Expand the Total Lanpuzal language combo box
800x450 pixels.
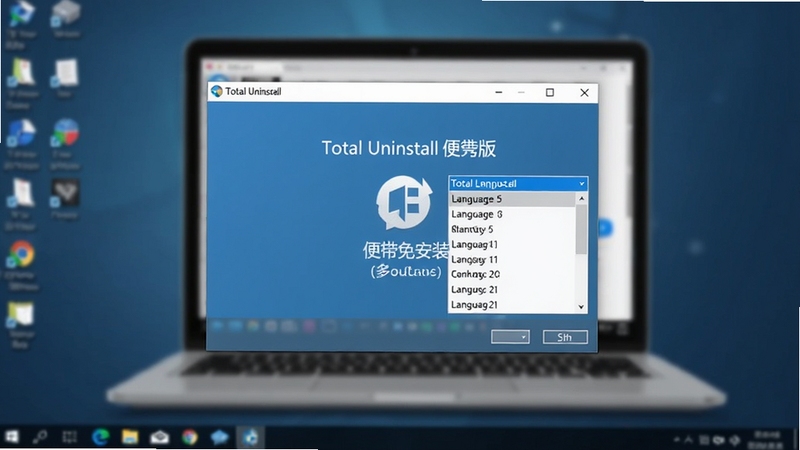pyautogui.click(x=518, y=183)
